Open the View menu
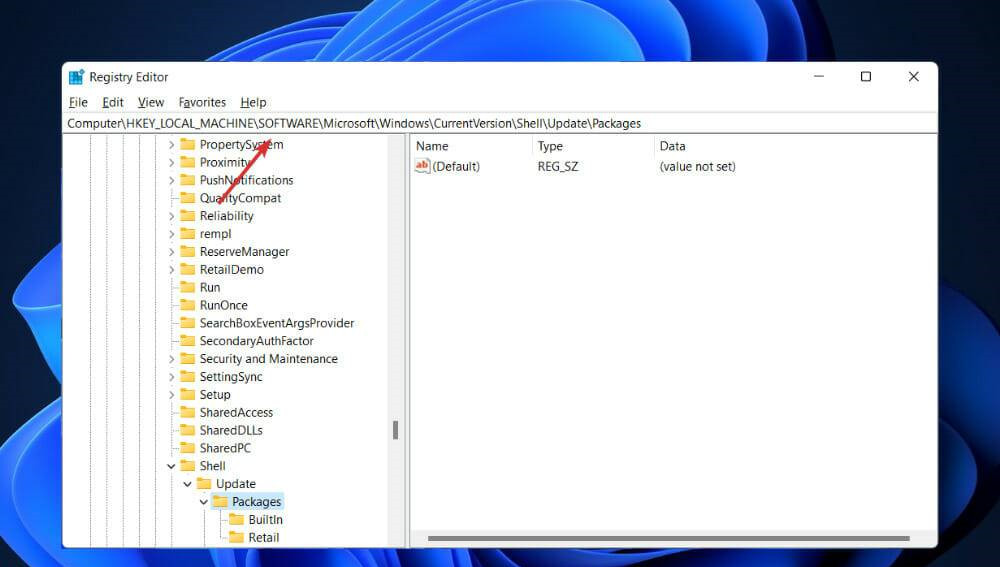This screenshot has height=567, width=1000. 151,102
